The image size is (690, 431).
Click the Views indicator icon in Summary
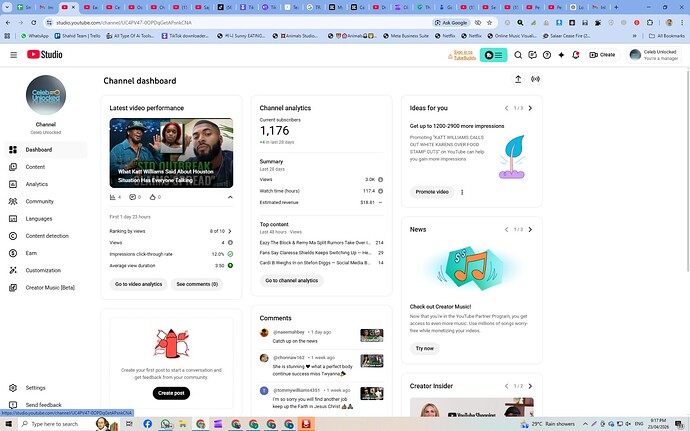(380, 180)
